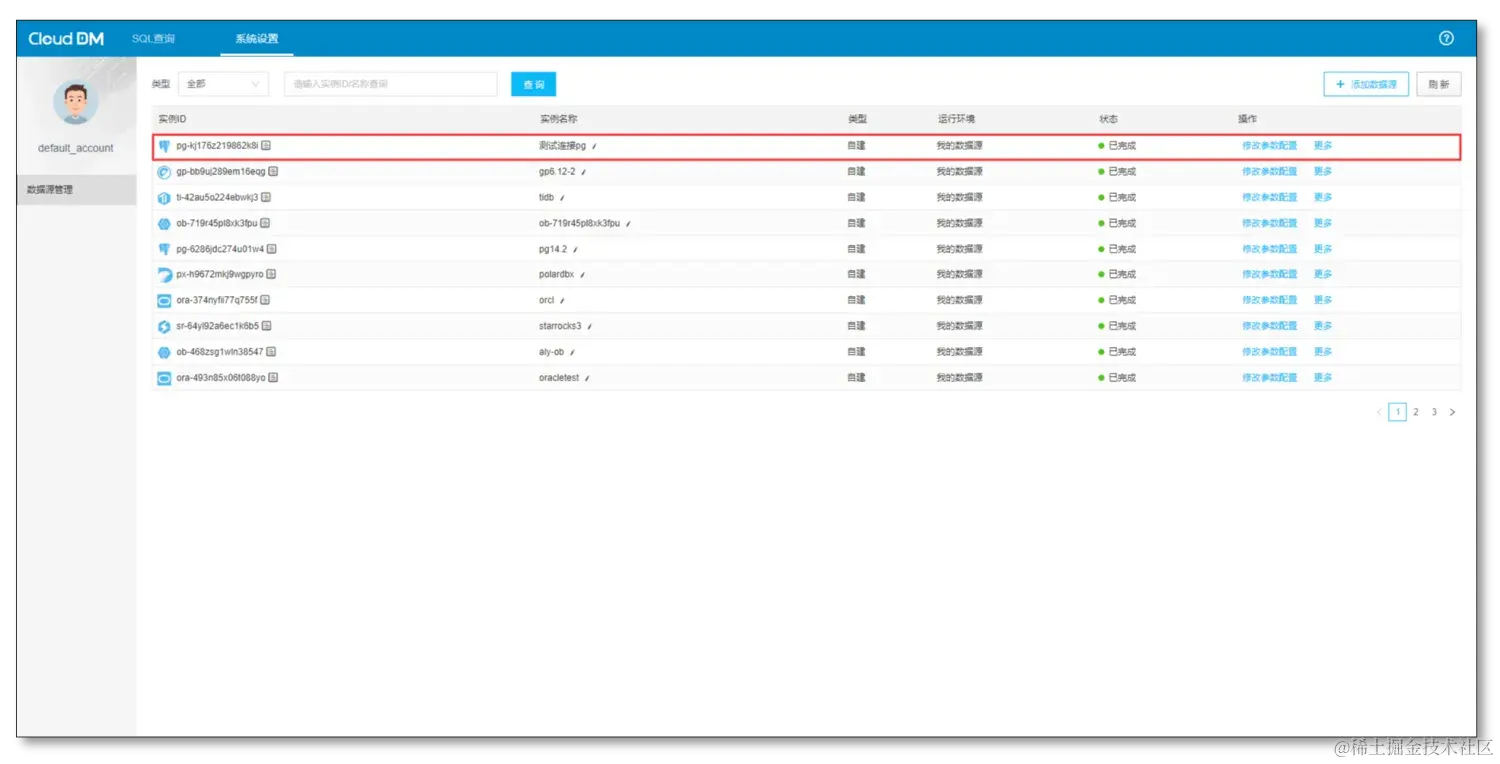Go to page 3 of results
1500x764 pixels.
[x=1434, y=412]
